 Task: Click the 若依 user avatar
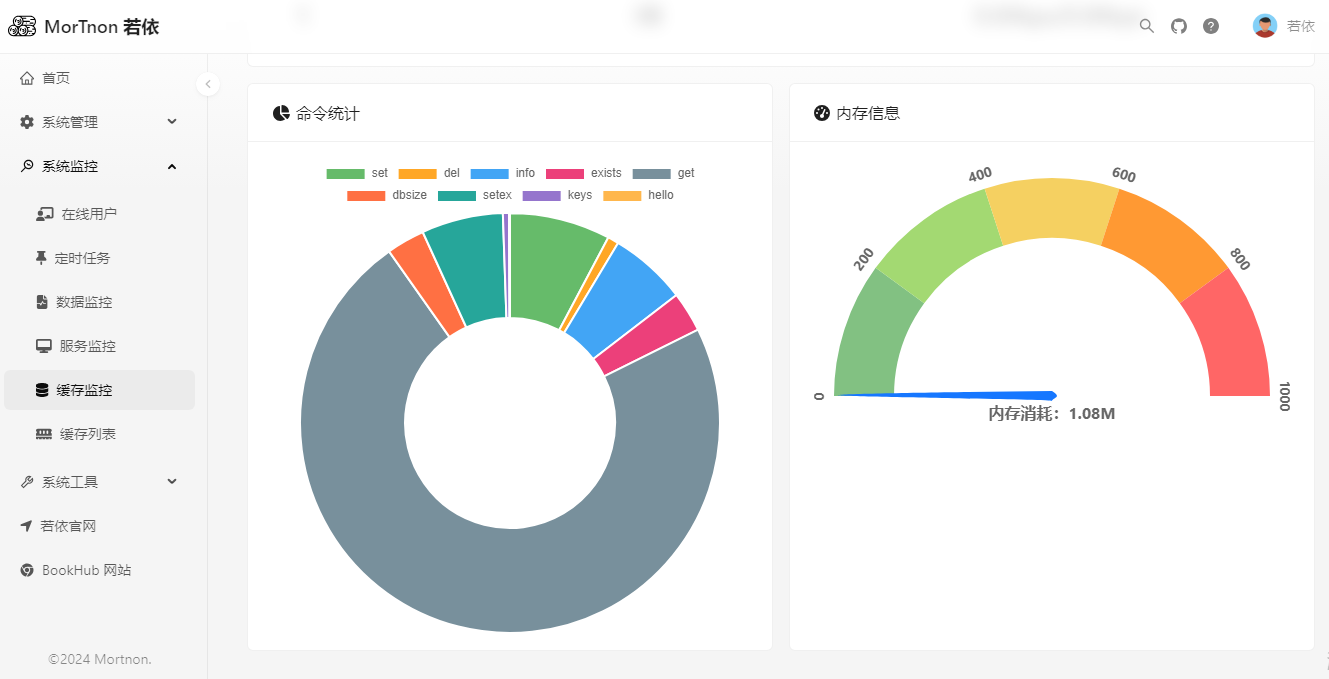tap(1264, 25)
